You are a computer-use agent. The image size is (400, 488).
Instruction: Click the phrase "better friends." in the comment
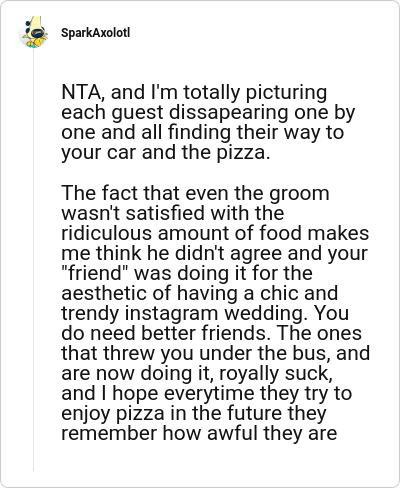[x=206, y=333]
